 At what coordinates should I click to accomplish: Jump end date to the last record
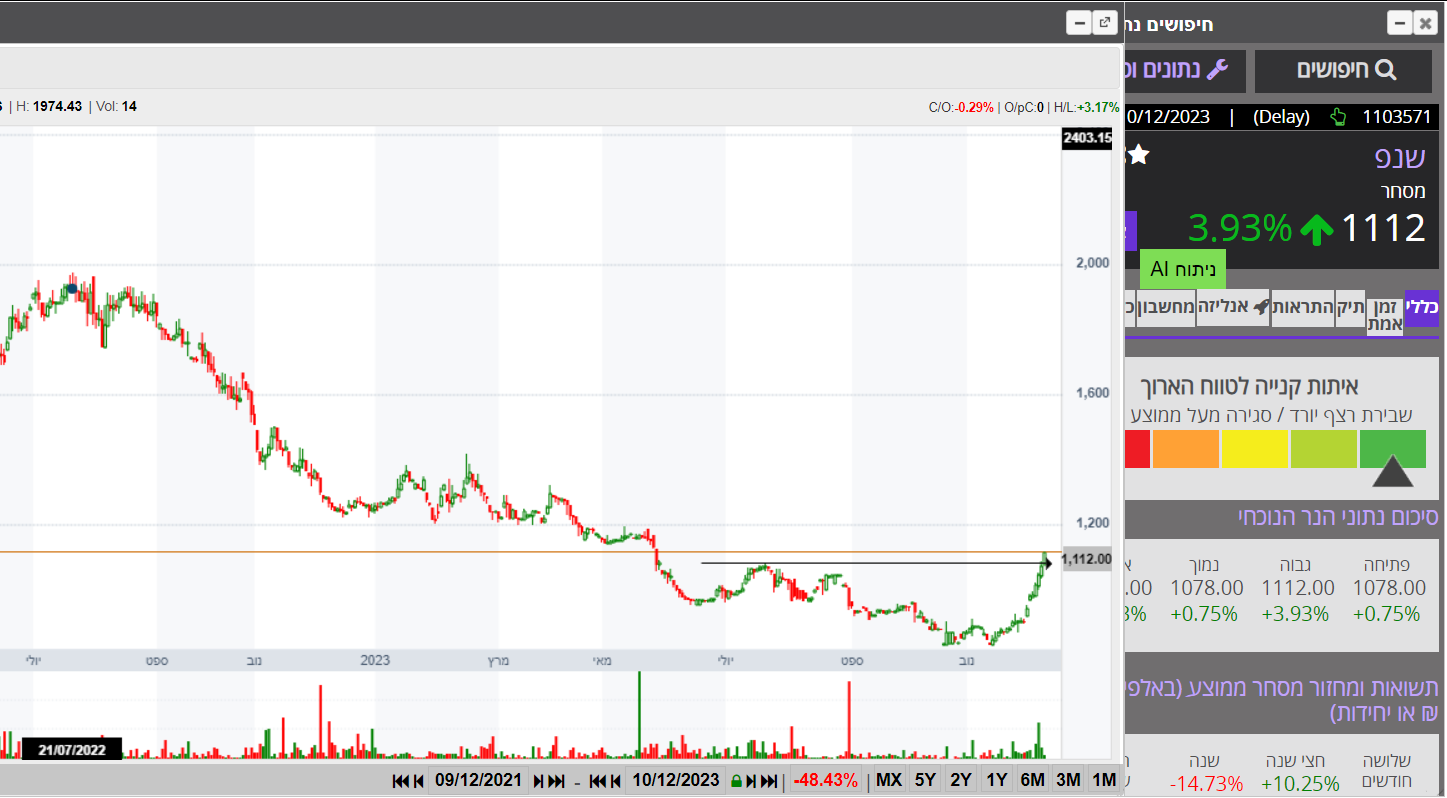tap(769, 781)
